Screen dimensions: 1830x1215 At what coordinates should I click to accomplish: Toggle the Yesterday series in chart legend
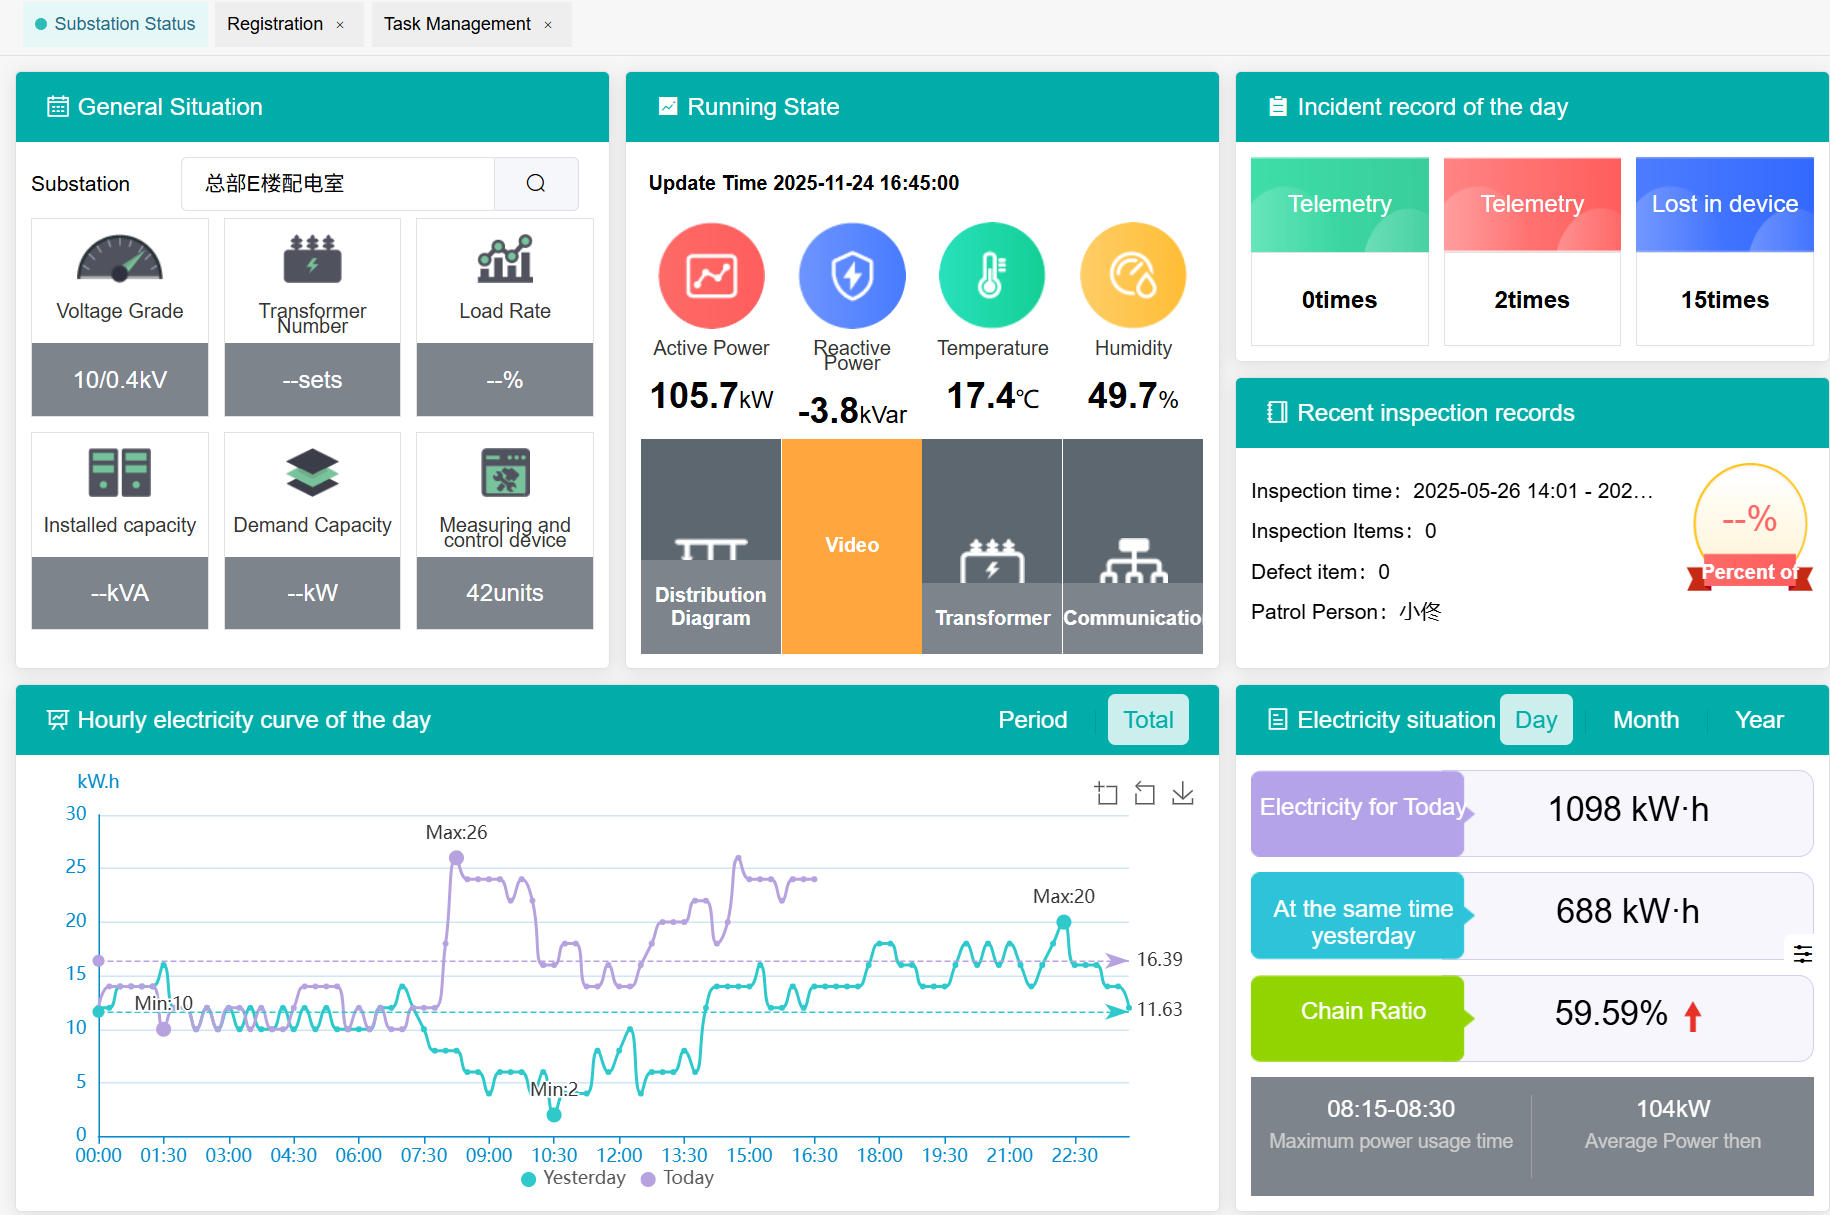(x=574, y=1178)
